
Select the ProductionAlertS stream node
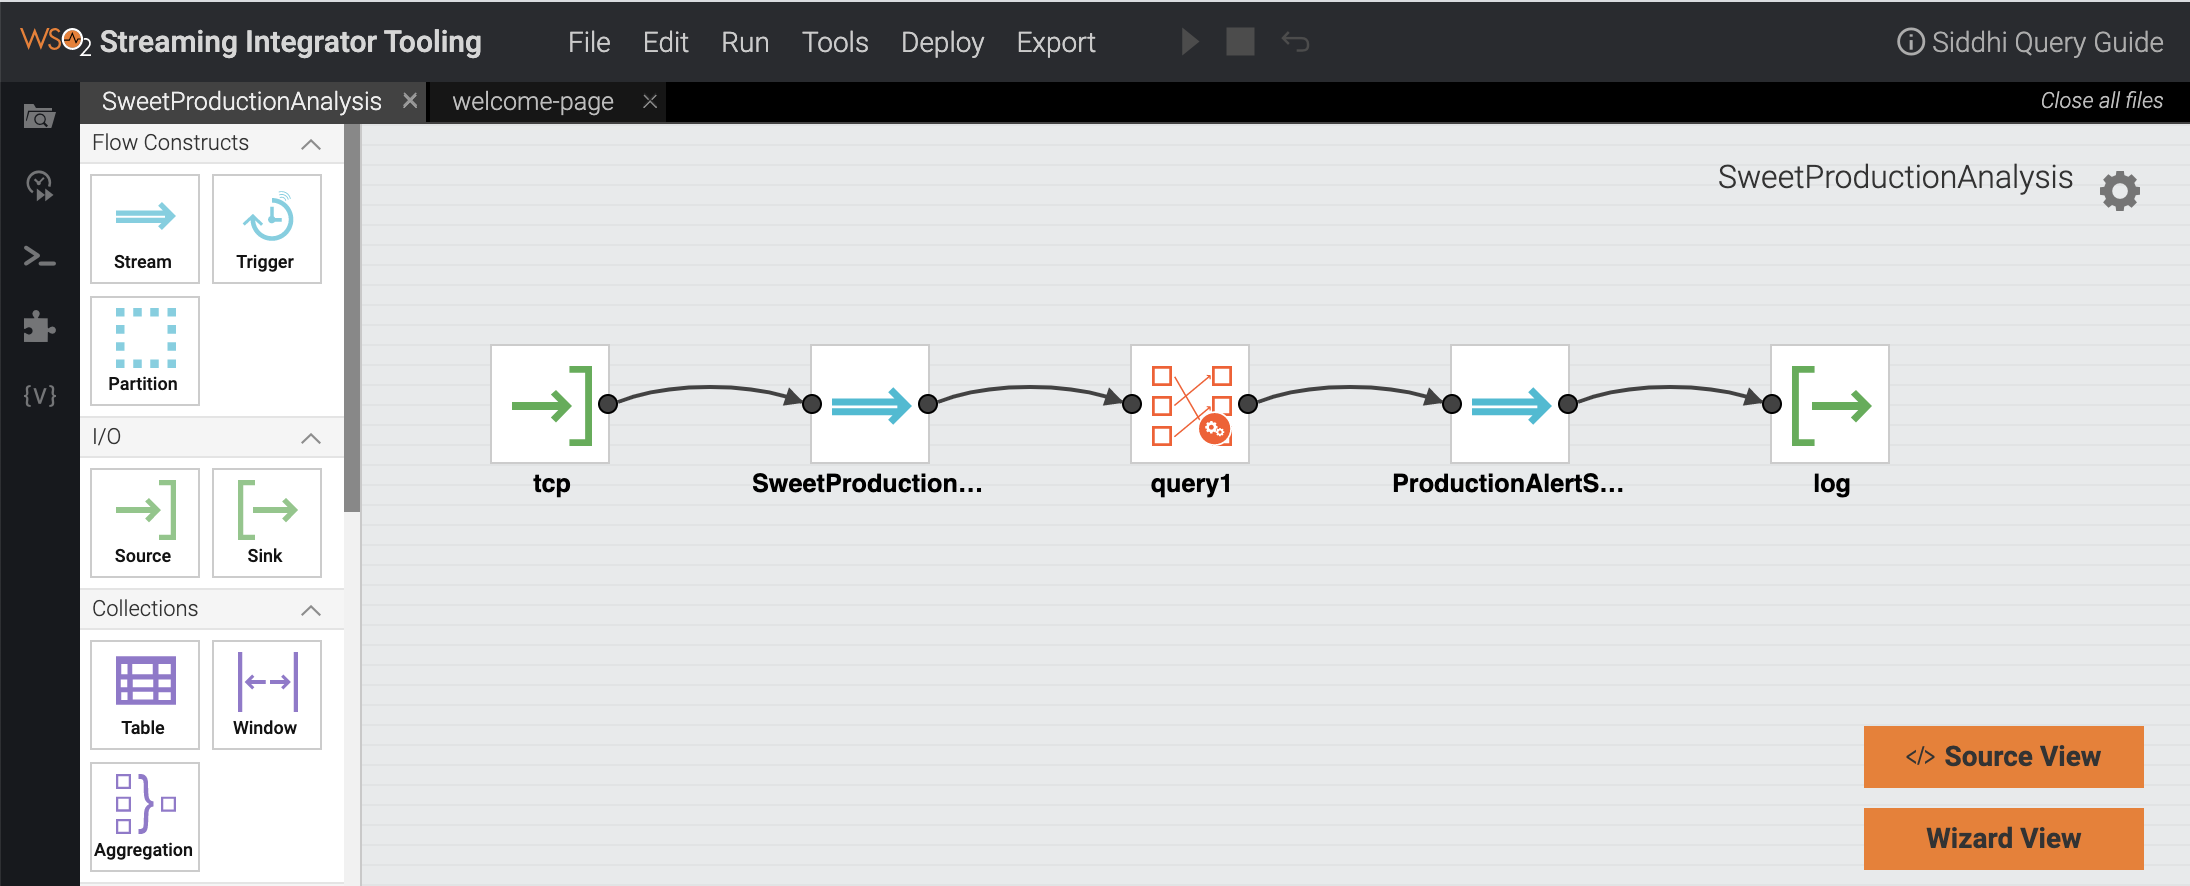point(1510,404)
